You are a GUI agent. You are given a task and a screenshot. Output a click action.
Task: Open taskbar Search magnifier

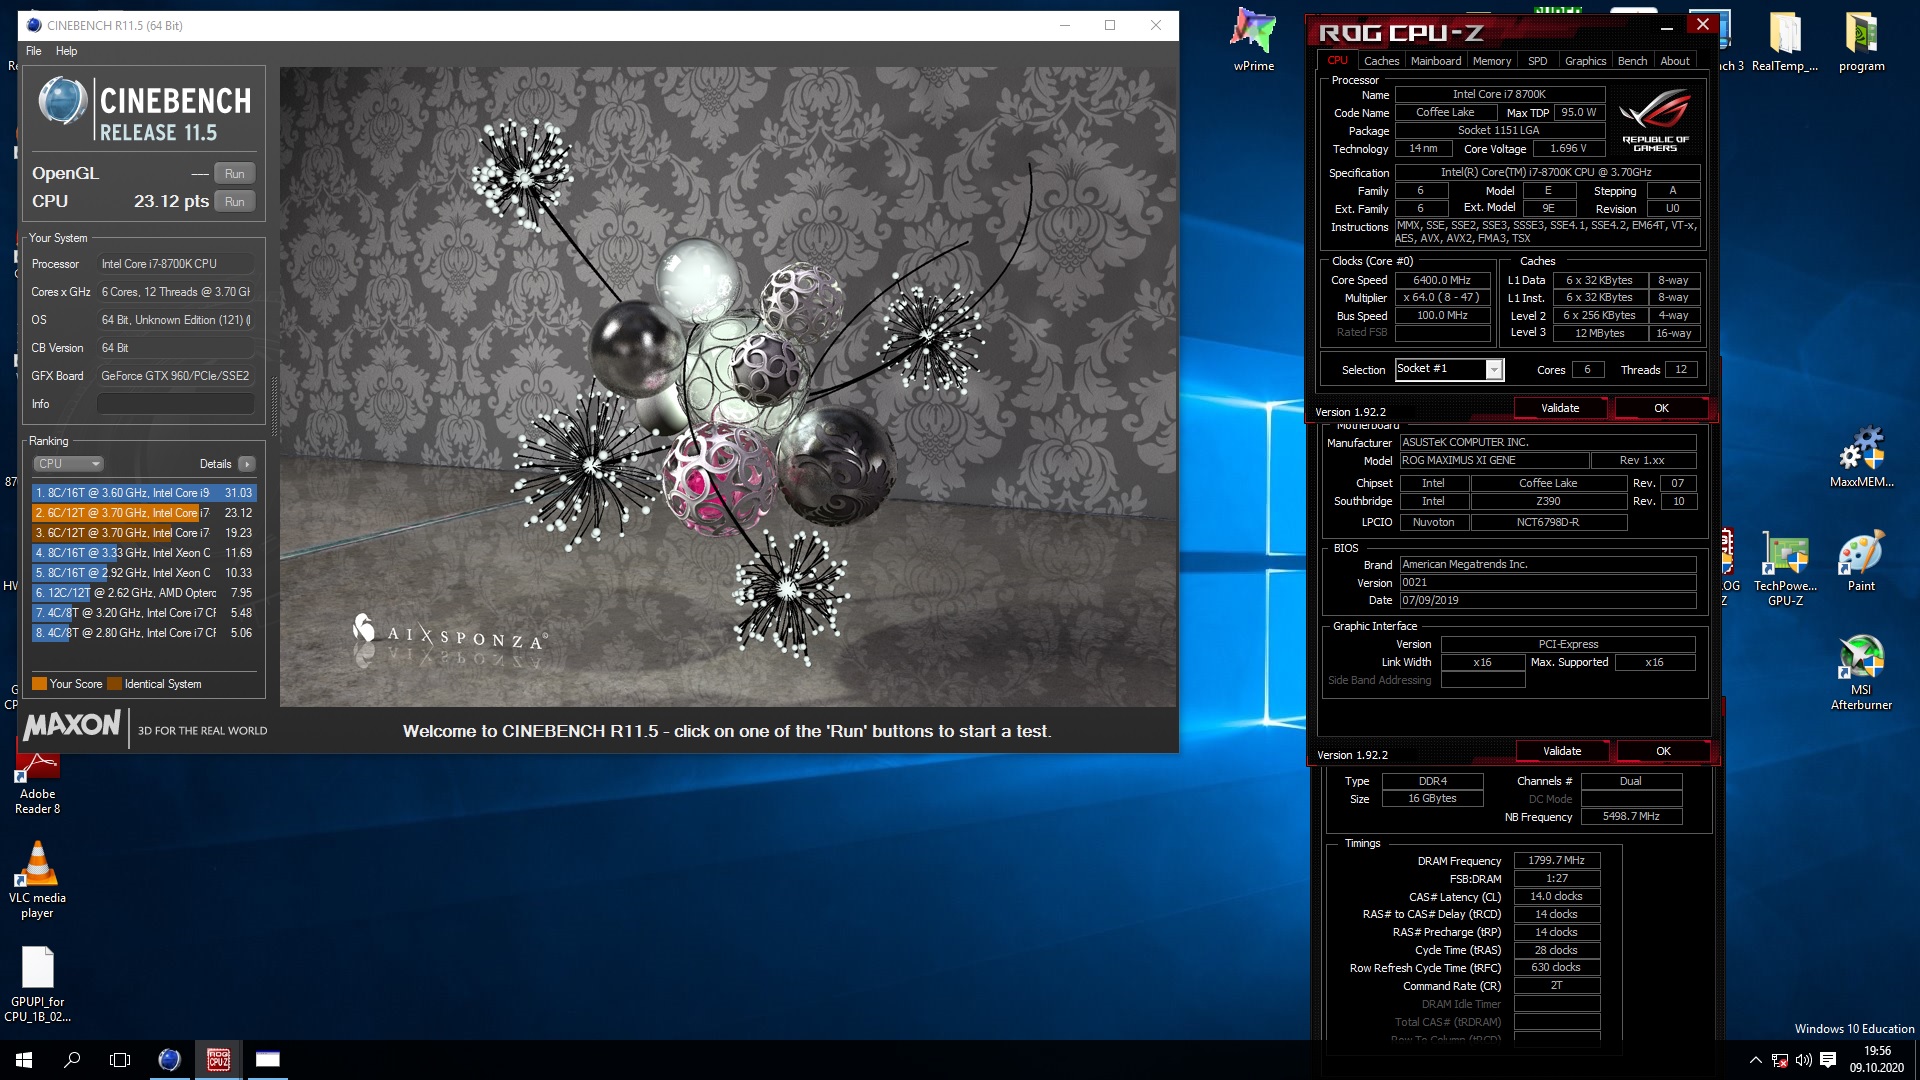(72, 1060)
